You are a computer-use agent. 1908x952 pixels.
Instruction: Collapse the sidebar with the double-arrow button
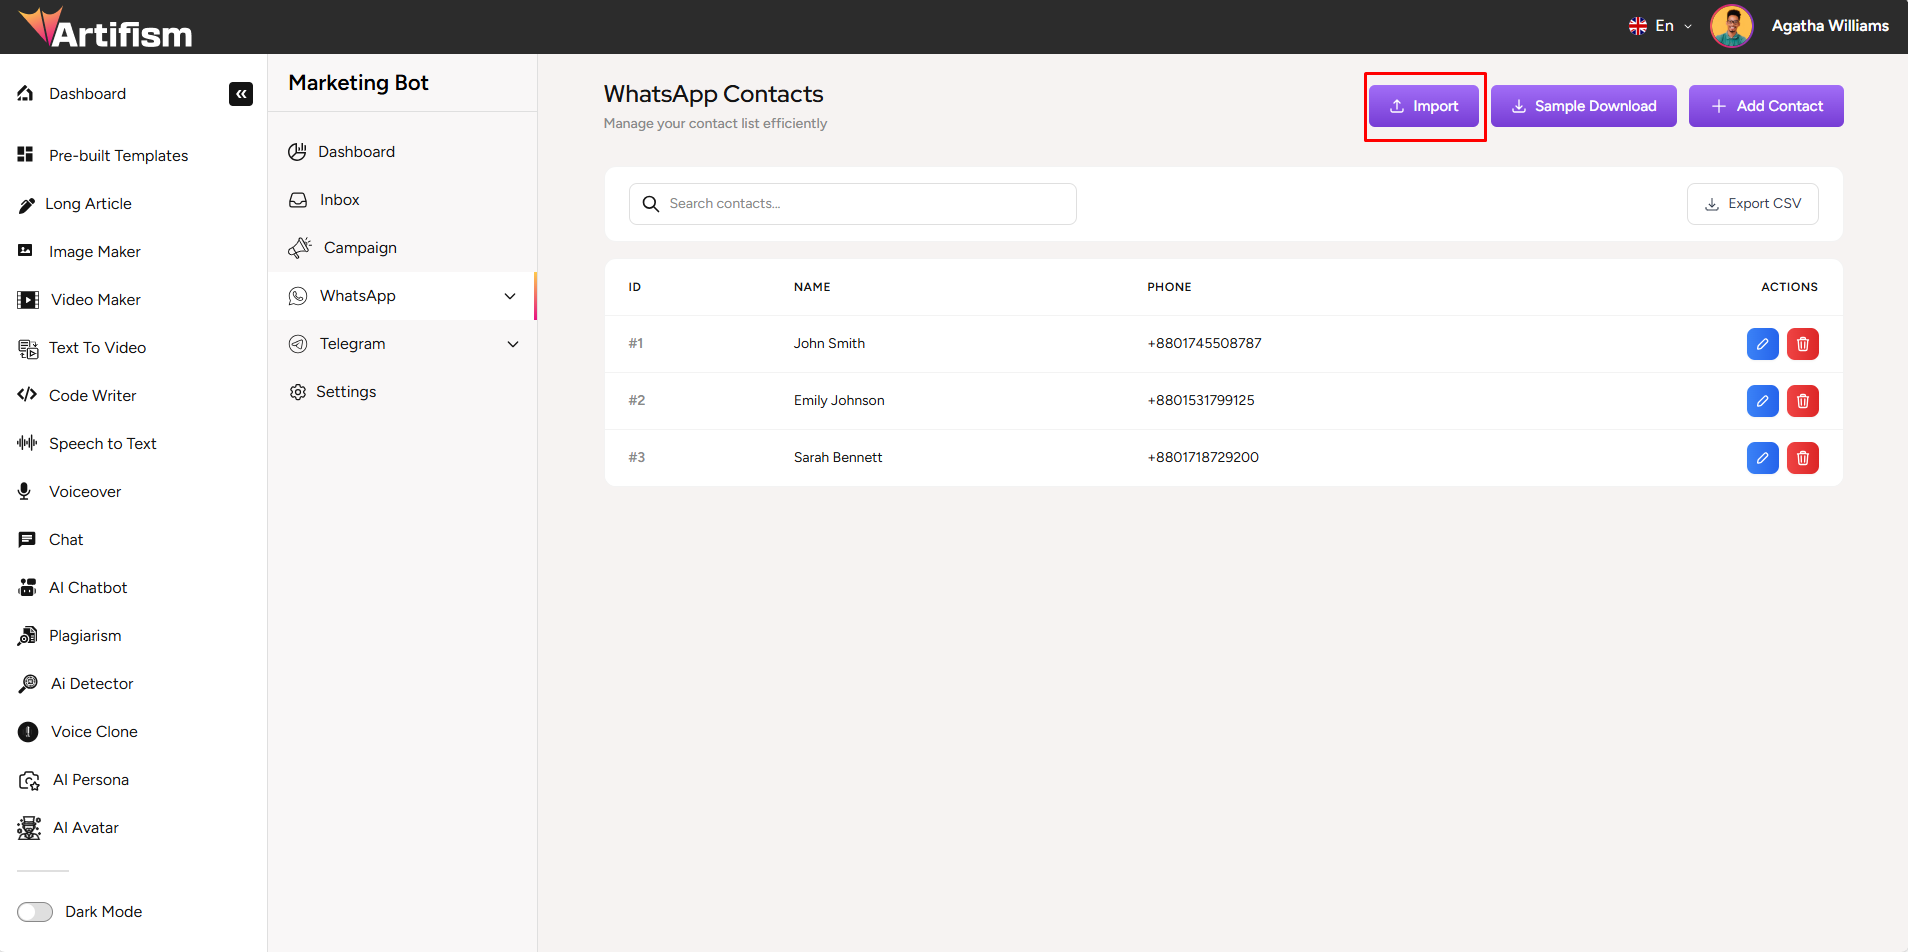(240, 93)
